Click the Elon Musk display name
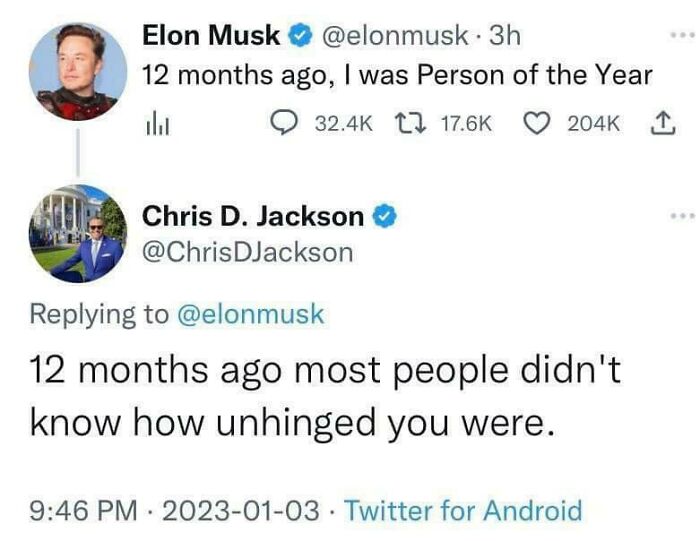700x541 pixels. [211, 36]
